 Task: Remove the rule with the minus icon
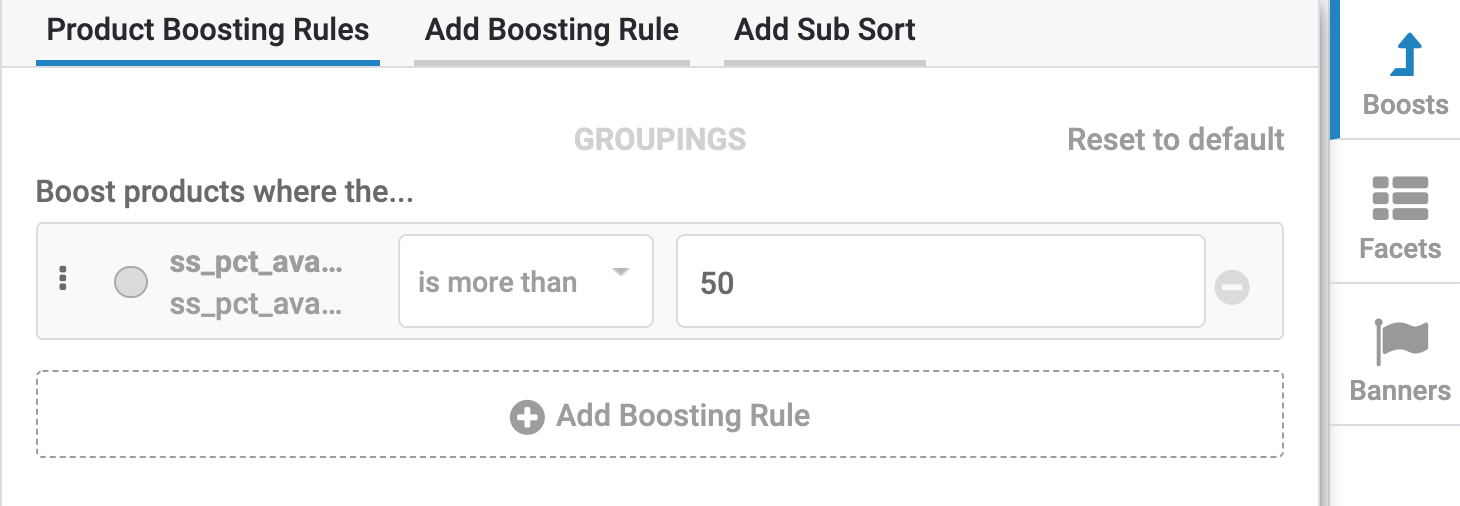pyautogui.click(x=1232, y=288)
